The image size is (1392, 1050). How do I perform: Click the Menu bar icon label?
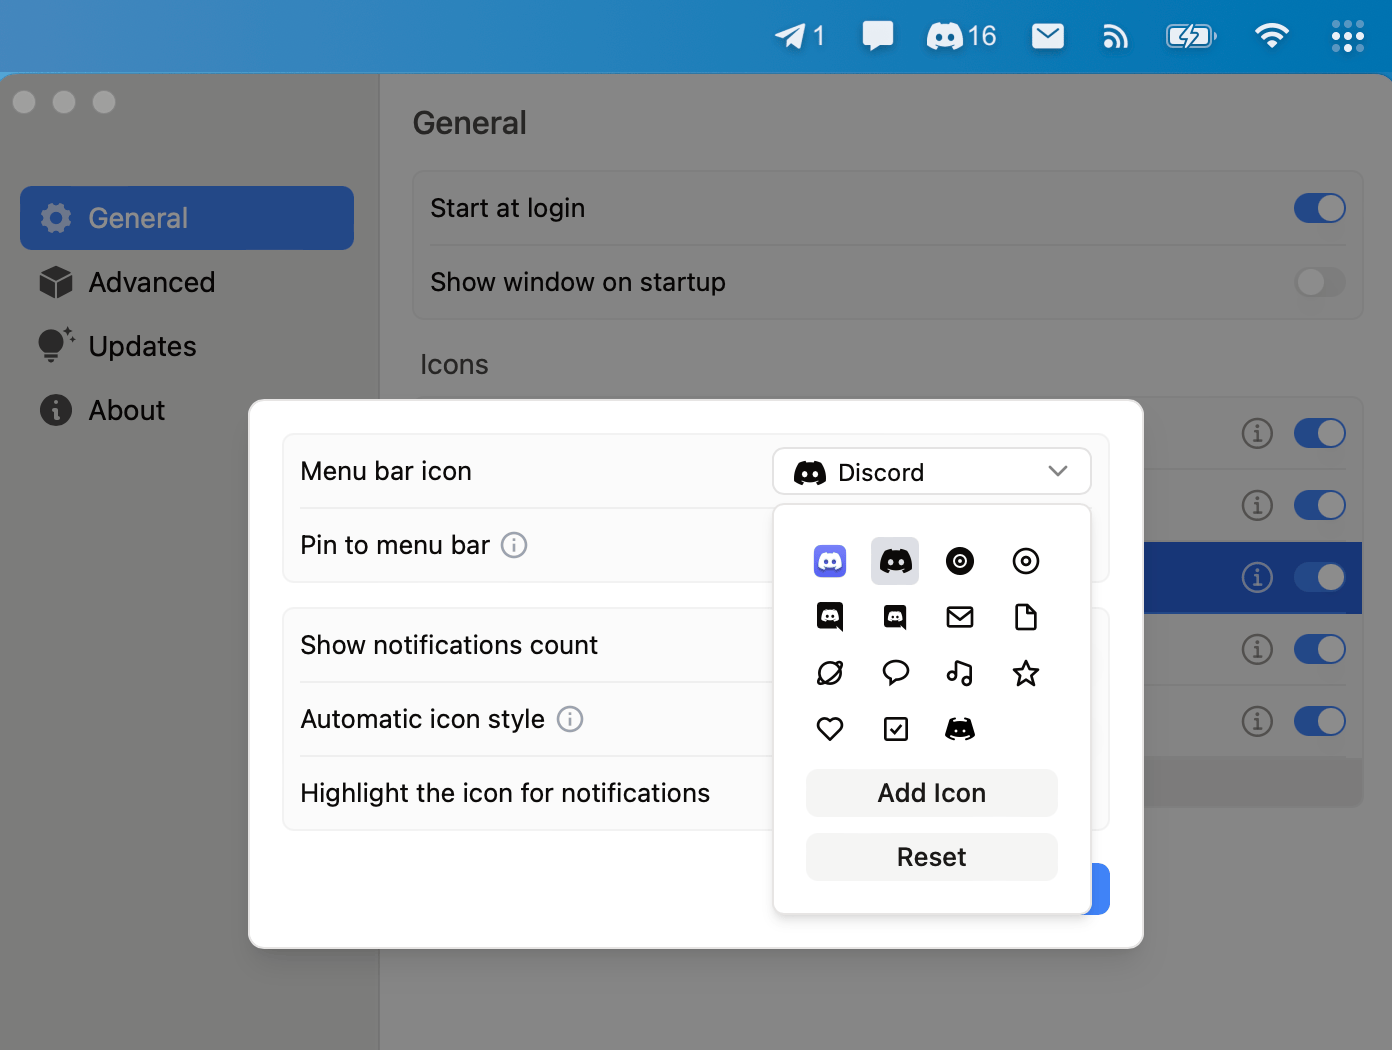tap(386, 471)
